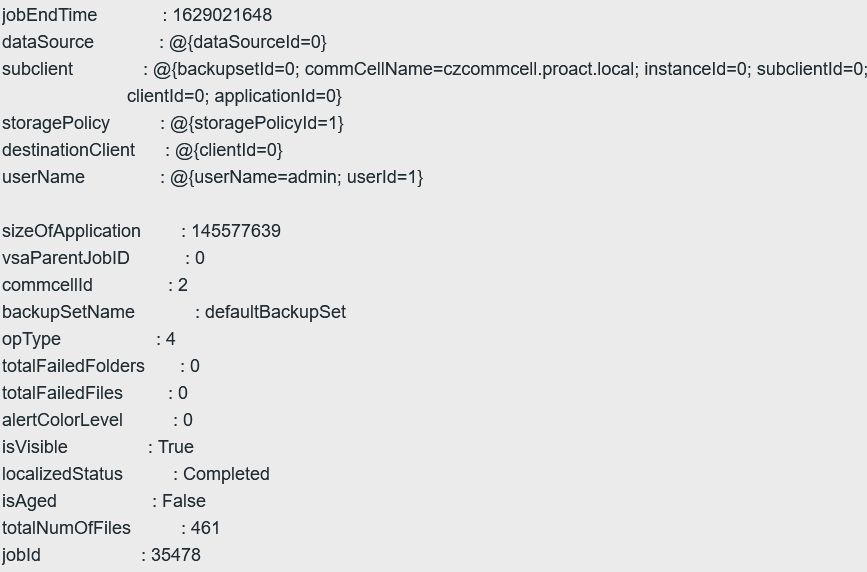Screen dimensions: 867x572
Task: Click the totalNumOfFiles value 461
Action: point(205,528)
